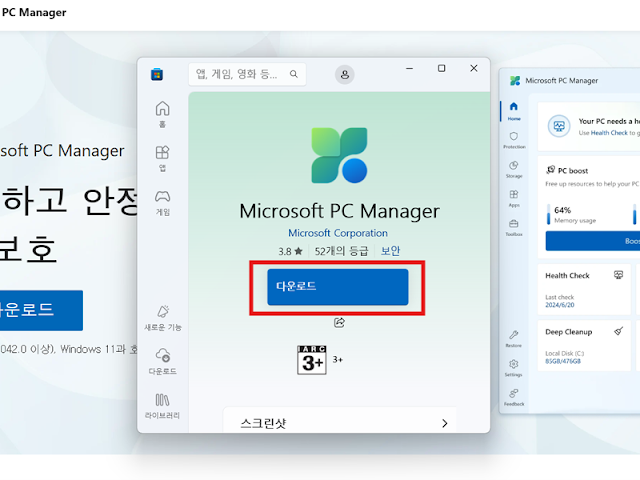The image size is (640, 480).
Task: Open the 홈 (Home) sidebar item in Store
Action: (162, 114)
